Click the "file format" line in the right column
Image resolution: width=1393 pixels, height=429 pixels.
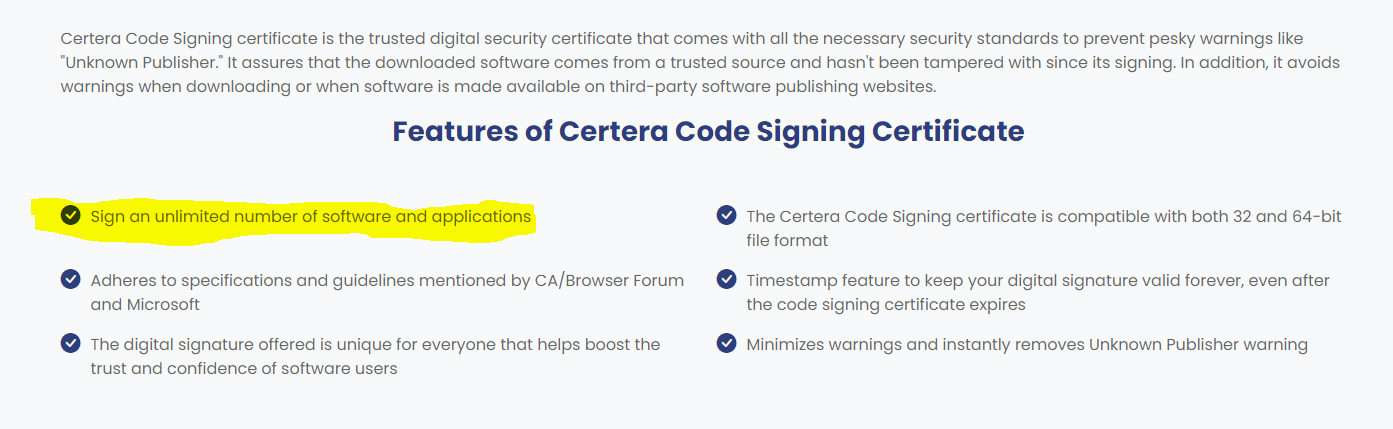[x=787, y=240]
